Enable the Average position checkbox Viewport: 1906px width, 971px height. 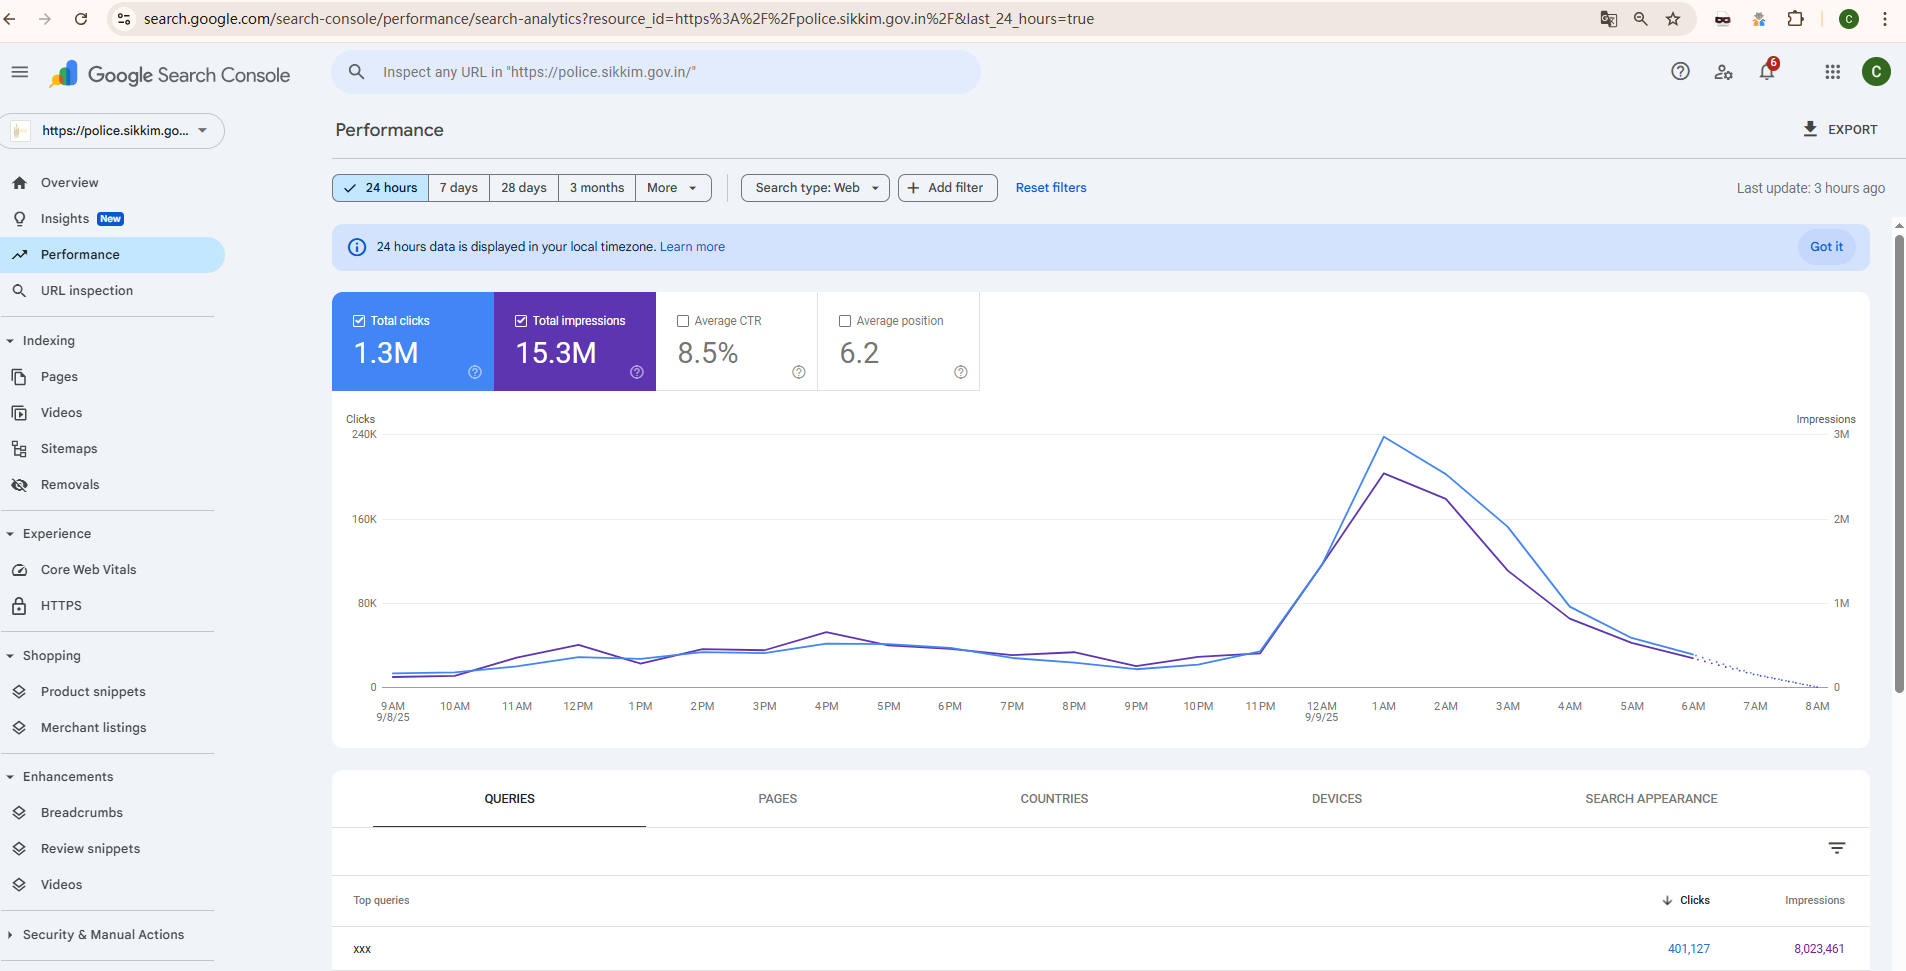845,321
